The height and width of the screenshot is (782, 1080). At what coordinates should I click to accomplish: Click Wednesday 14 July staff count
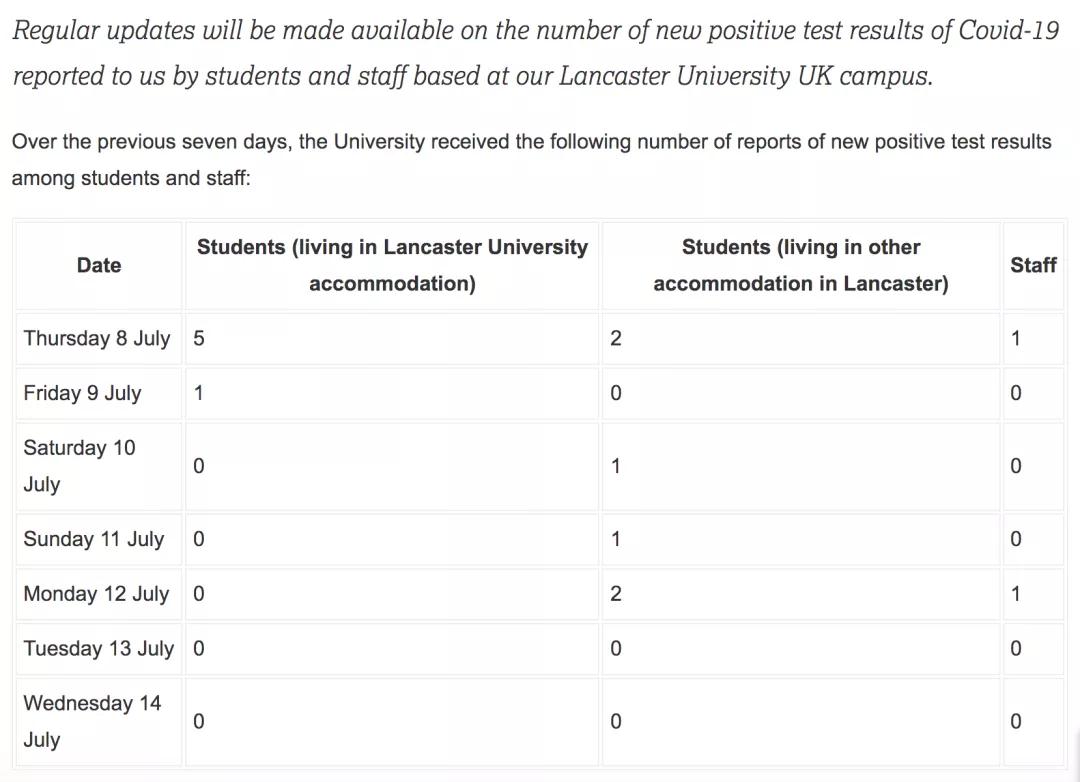[x=1016, y=721]
